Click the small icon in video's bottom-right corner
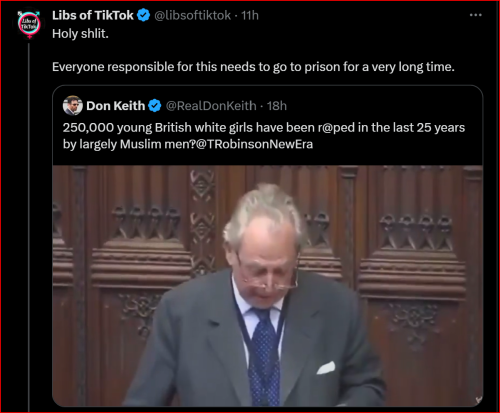500x413 pixels. pyautogui.click(x=479, y=400)
